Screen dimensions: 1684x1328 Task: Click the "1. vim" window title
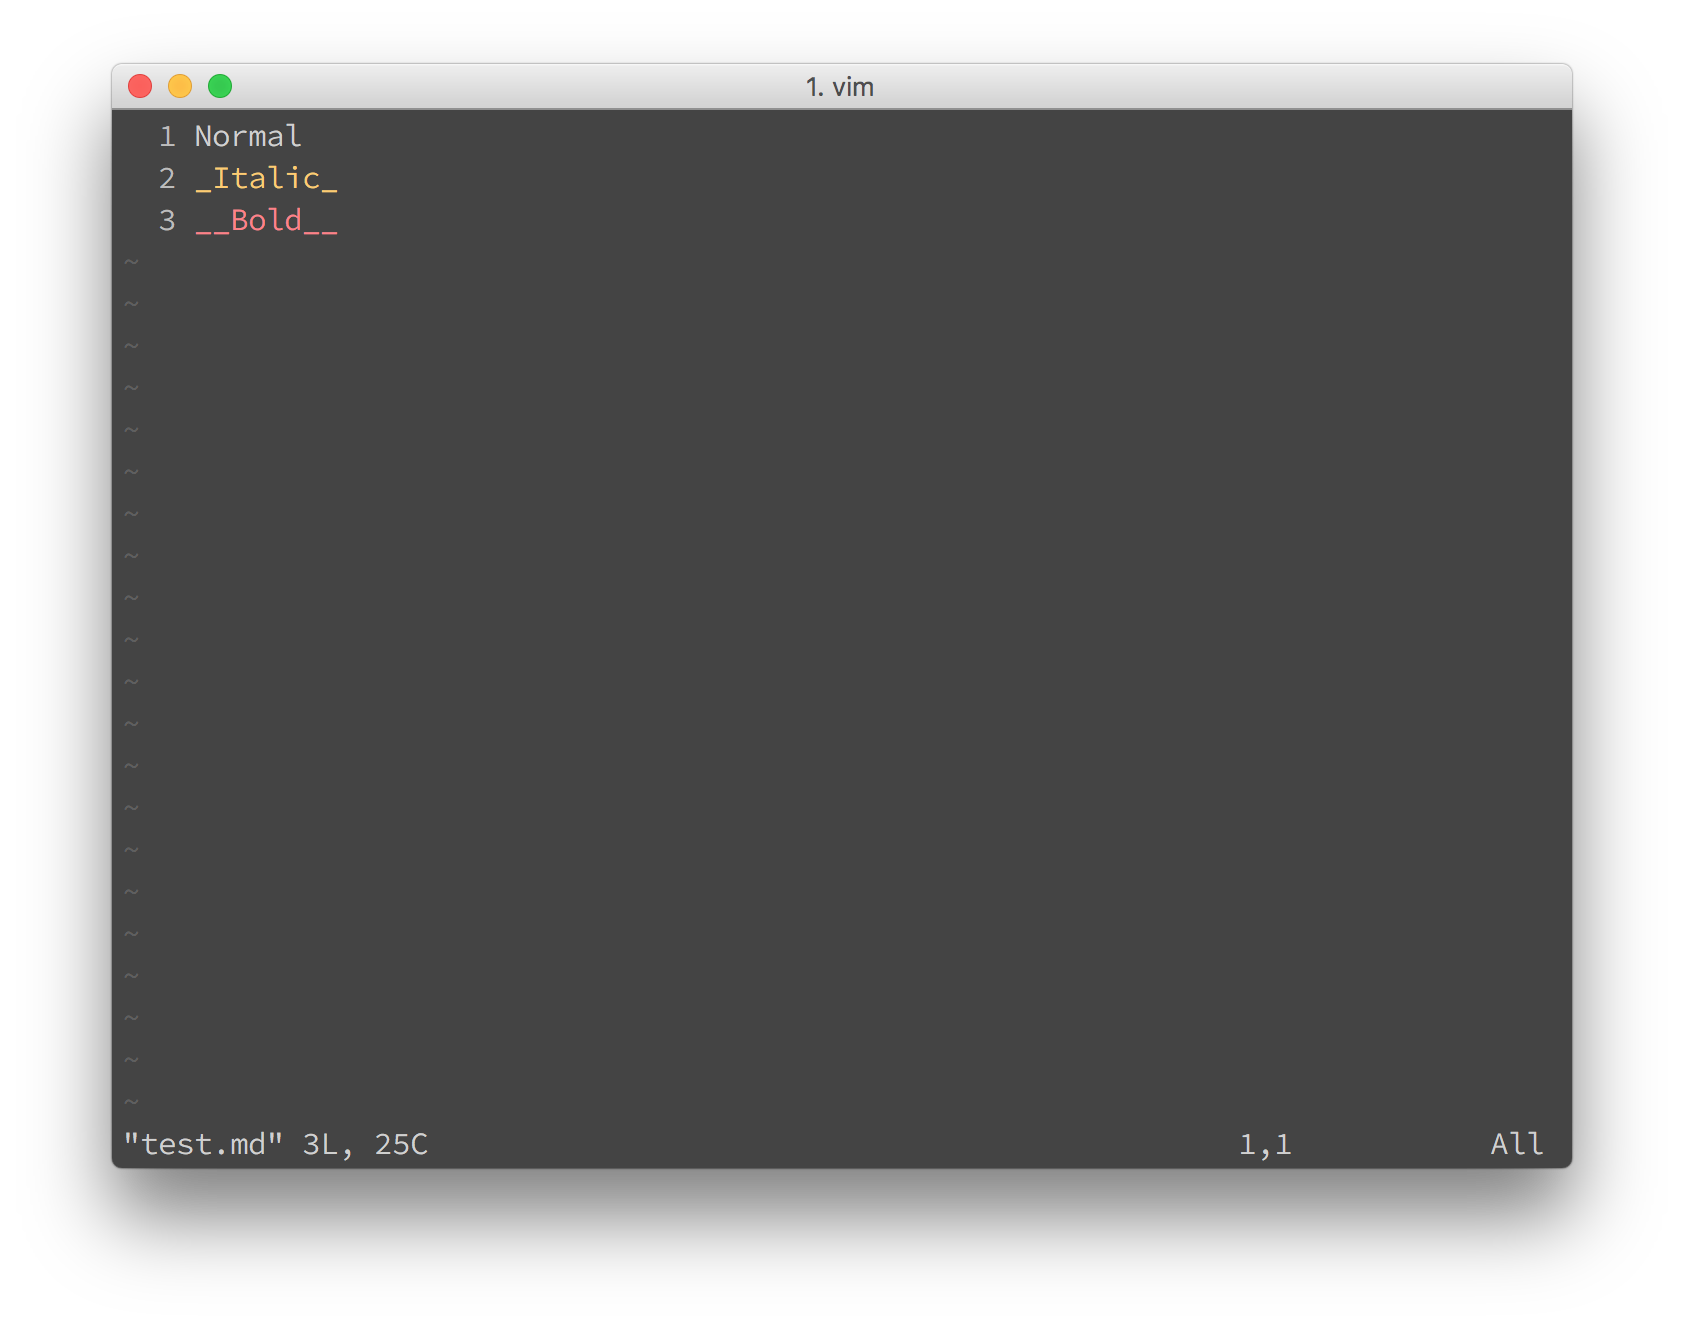840,87
